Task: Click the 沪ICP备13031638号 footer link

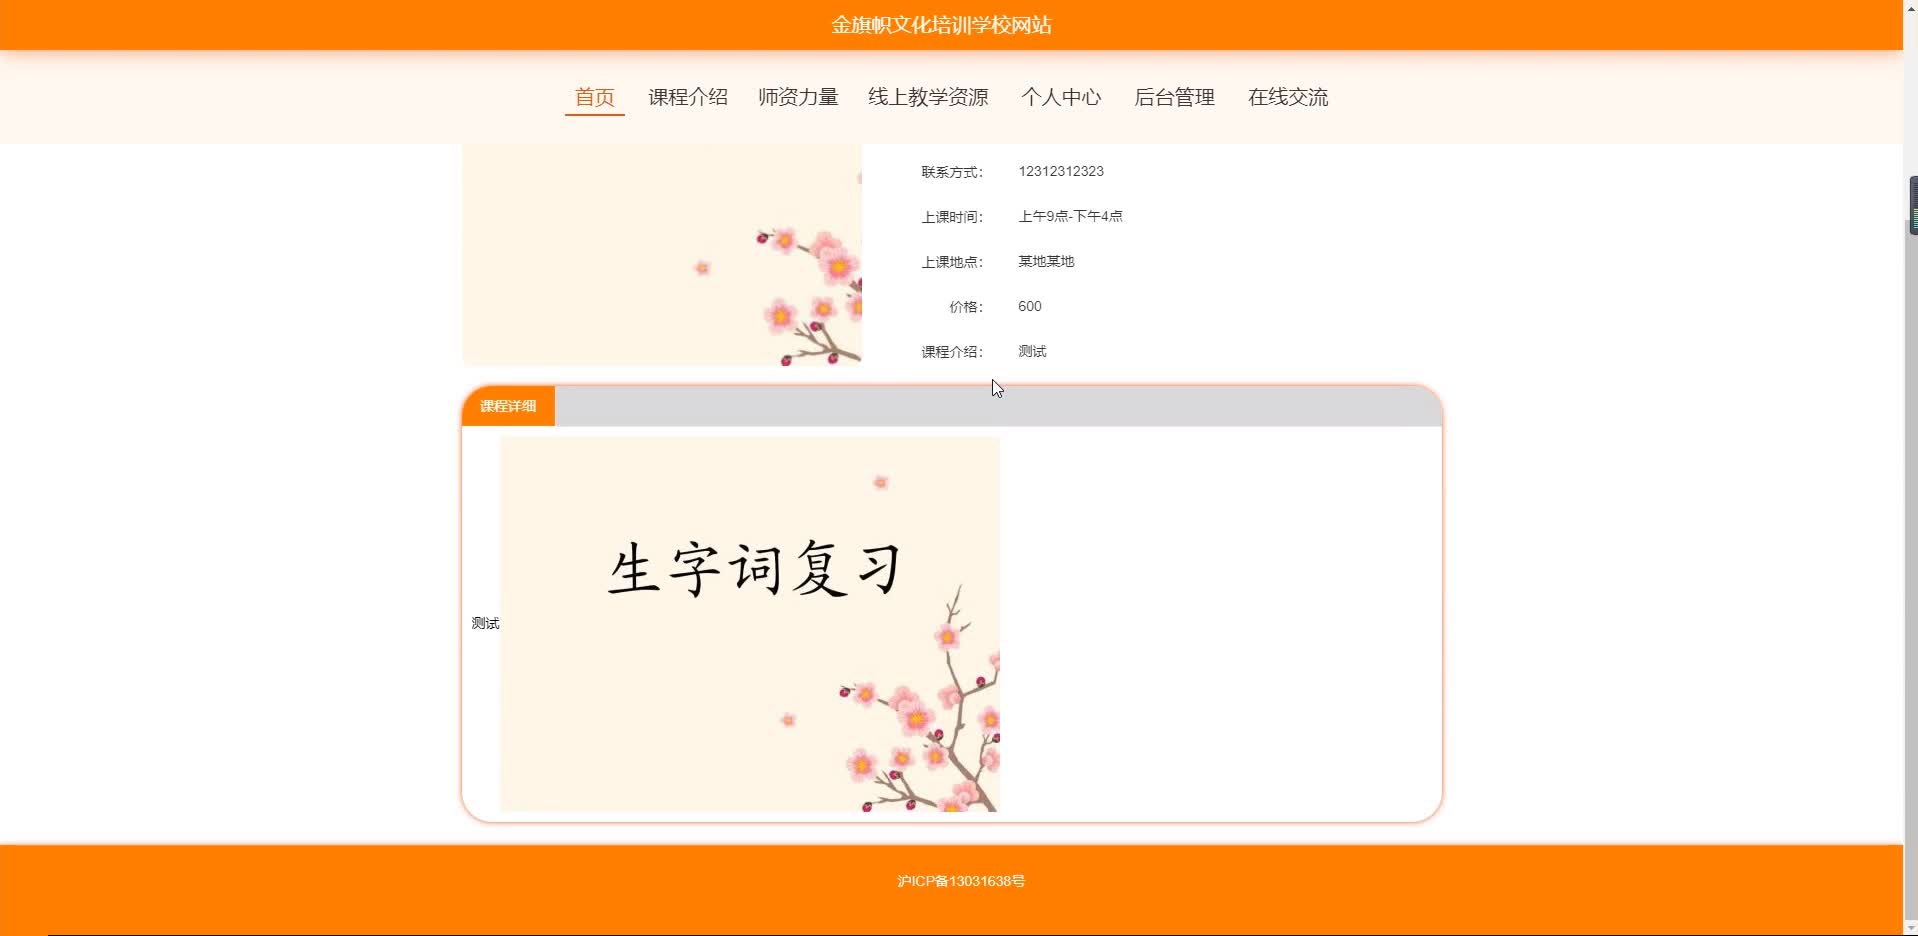Action: pos(960,881)
